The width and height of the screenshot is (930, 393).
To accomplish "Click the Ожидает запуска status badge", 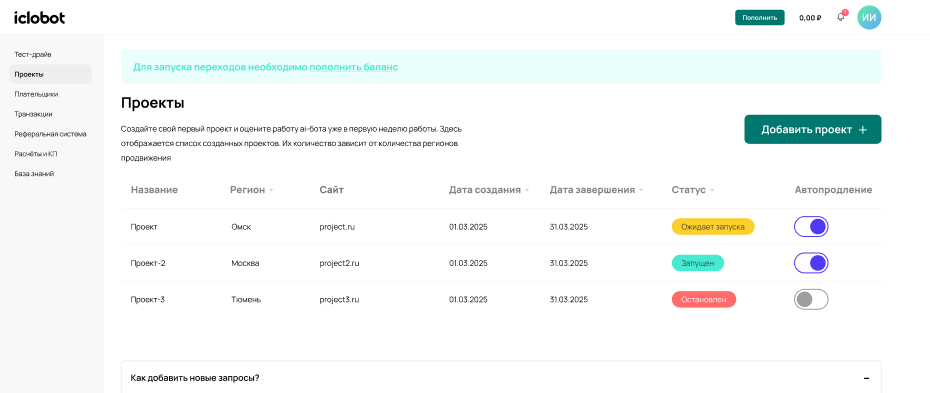I will click(x=713, y=226).
